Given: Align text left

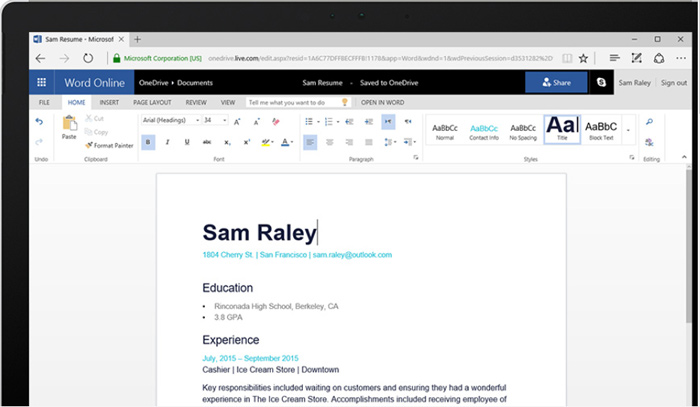Looking at the screenshot, I should (x=310, y=142).
